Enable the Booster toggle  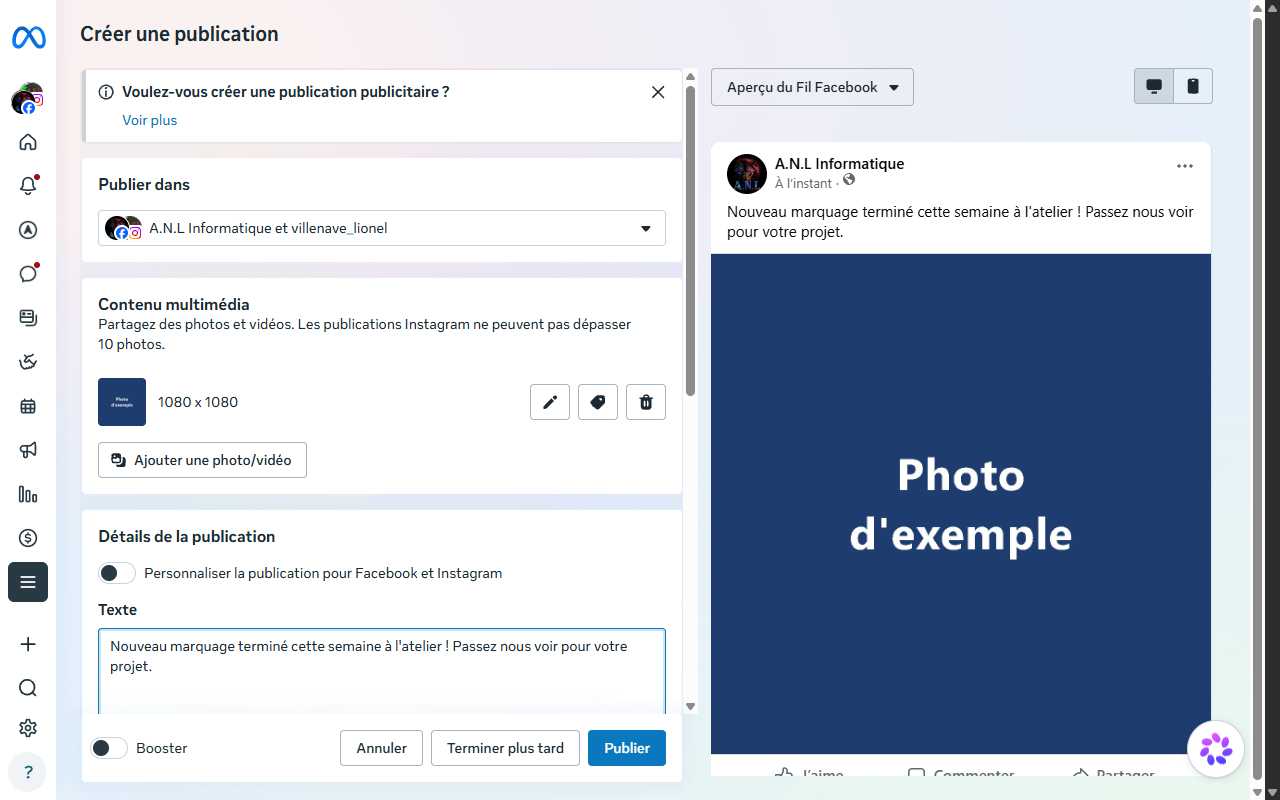[109, 748]
